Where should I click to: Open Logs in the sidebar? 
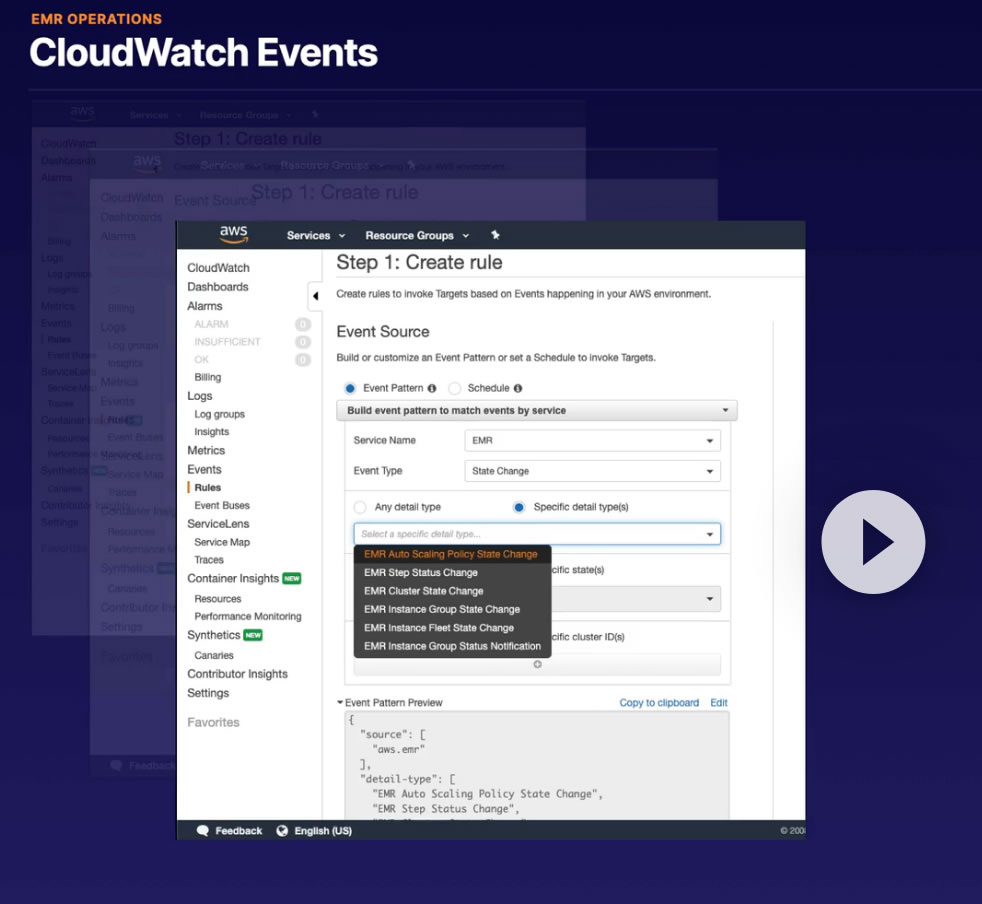(x=200, y=396)
